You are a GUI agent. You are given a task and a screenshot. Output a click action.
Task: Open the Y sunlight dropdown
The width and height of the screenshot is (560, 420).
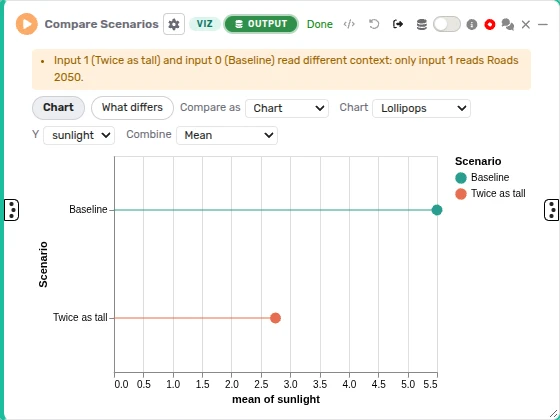point(79,135)
